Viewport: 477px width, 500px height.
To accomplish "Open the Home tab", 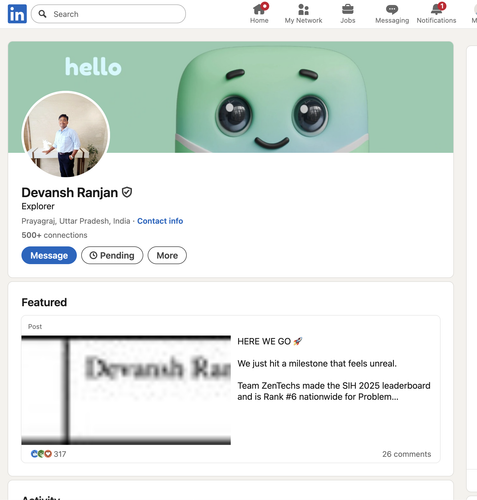I will 259,14.
